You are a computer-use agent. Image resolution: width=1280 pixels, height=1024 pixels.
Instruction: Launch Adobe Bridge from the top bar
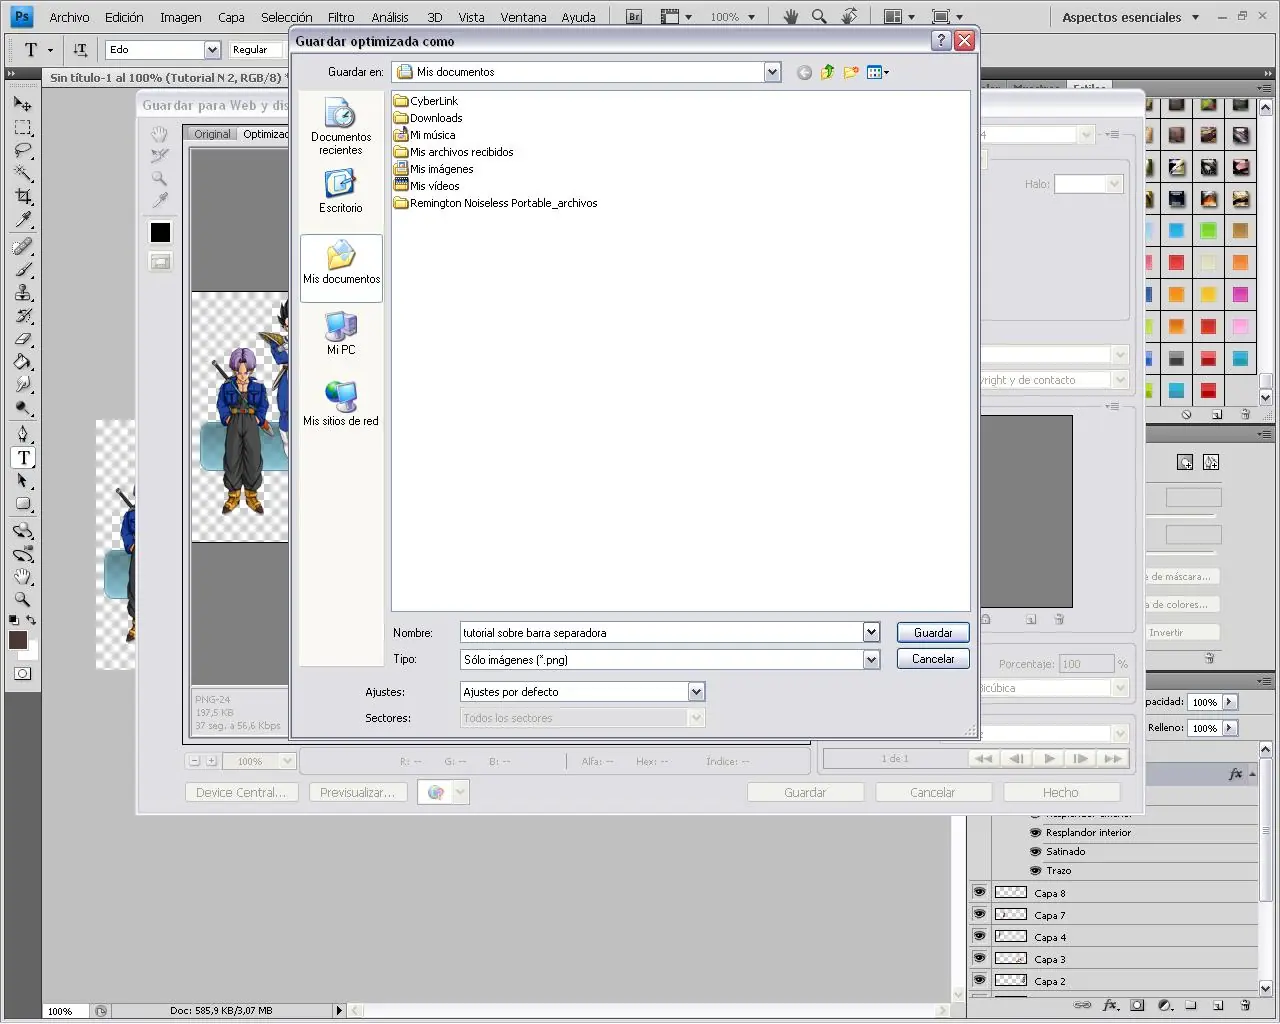(634, 17)
